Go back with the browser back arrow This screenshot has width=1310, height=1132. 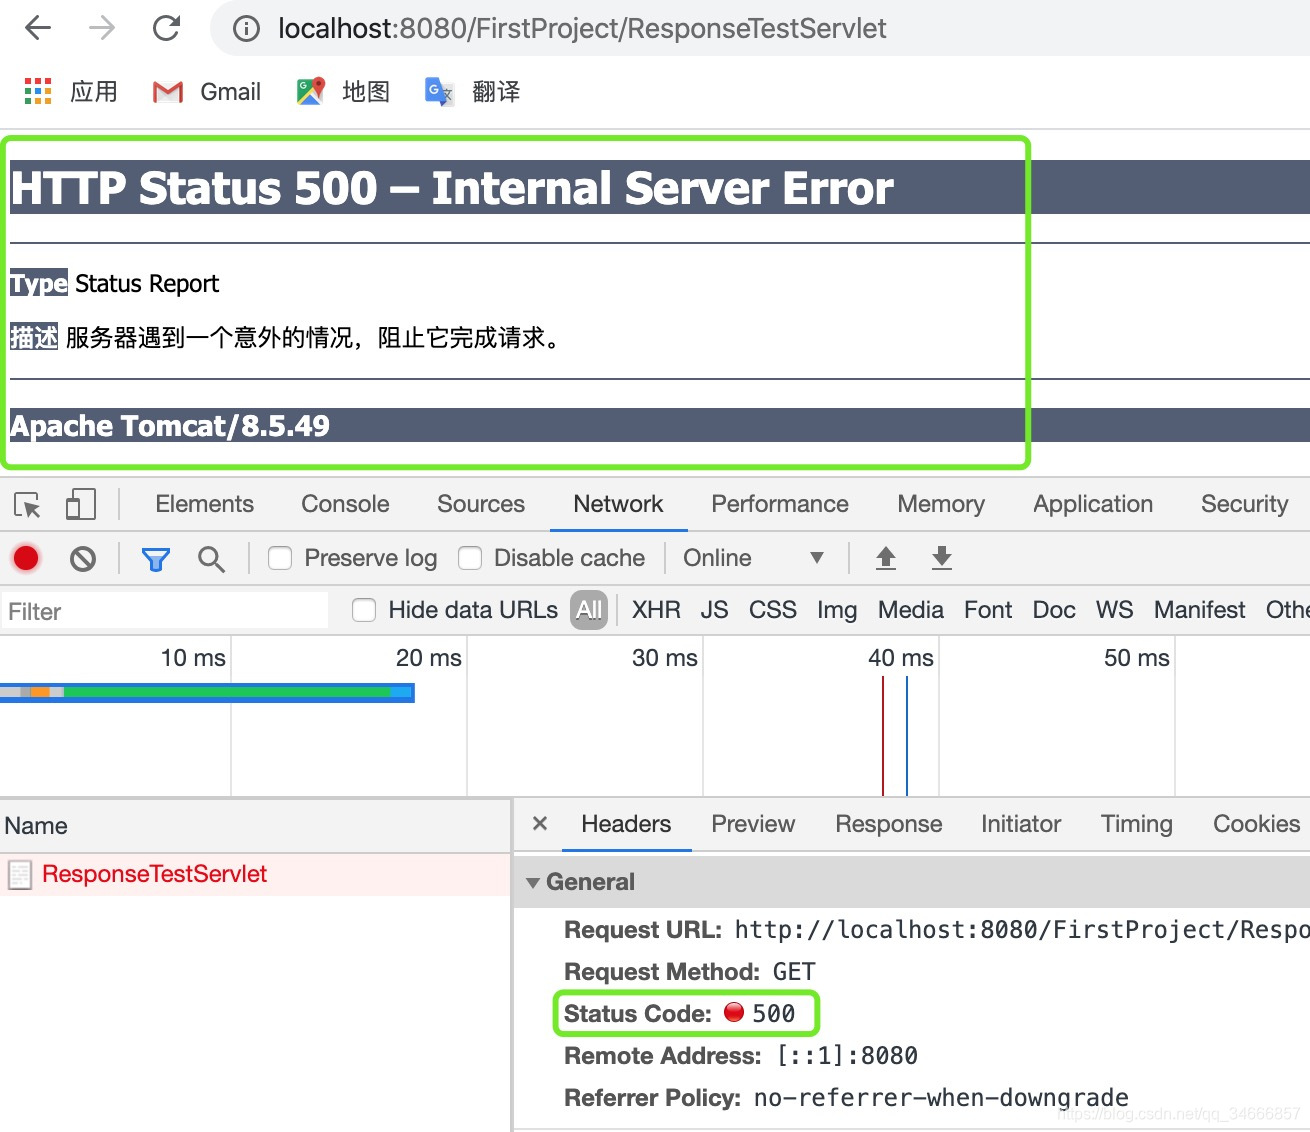click(38, 28)
